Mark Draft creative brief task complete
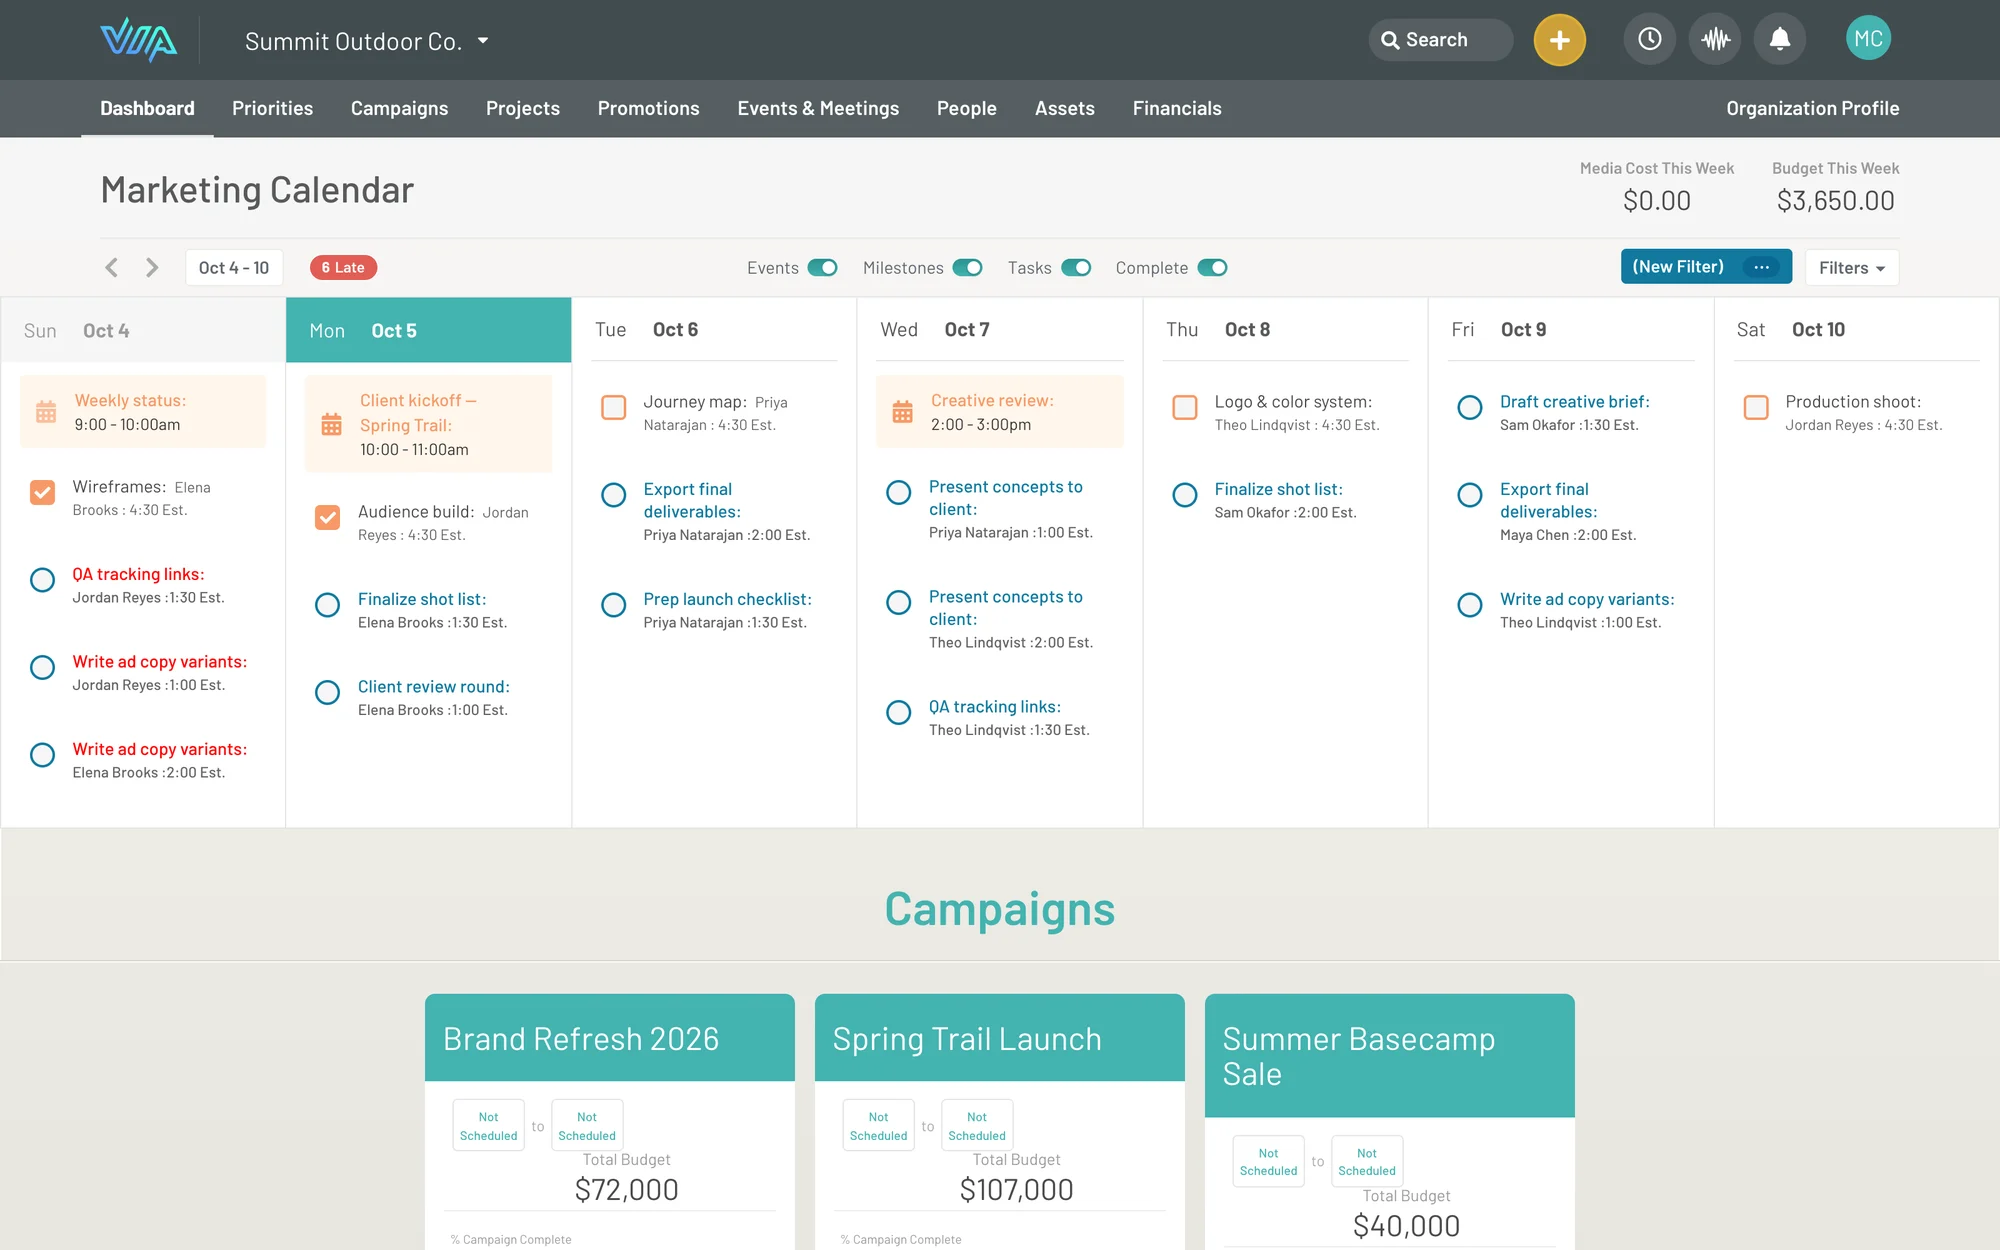2000x1250 pixels. (x=1470, y=407)
